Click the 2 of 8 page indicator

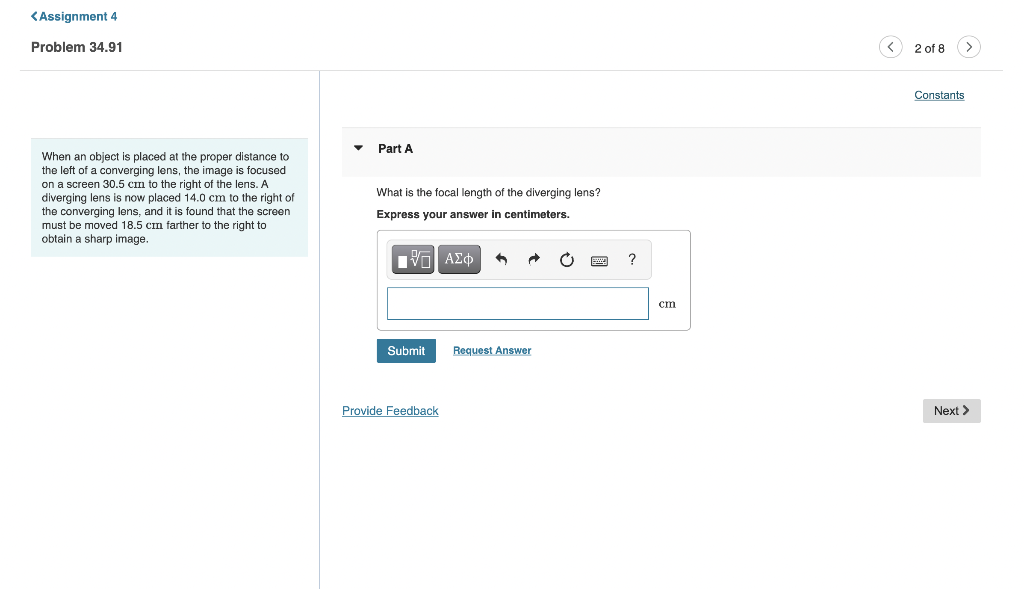(929, 48)
